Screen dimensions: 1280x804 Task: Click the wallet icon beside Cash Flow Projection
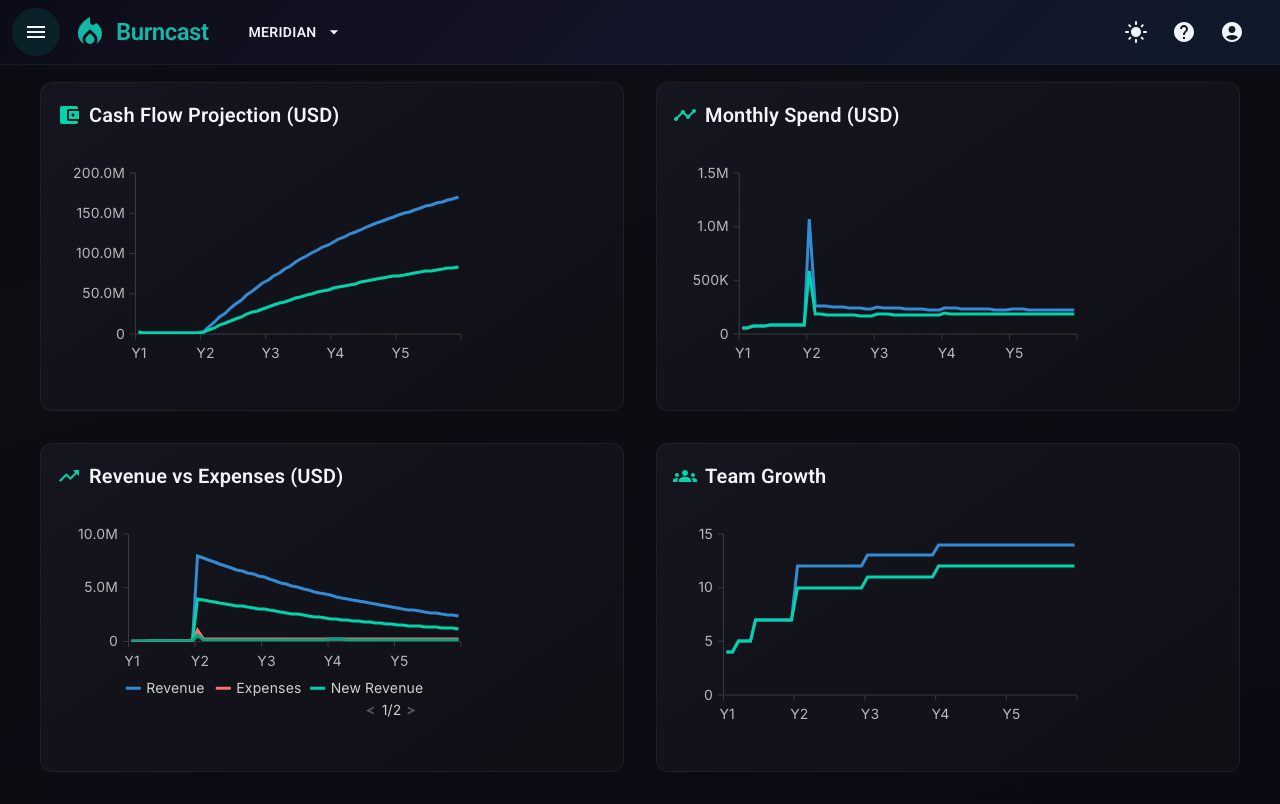coord(69,115)
